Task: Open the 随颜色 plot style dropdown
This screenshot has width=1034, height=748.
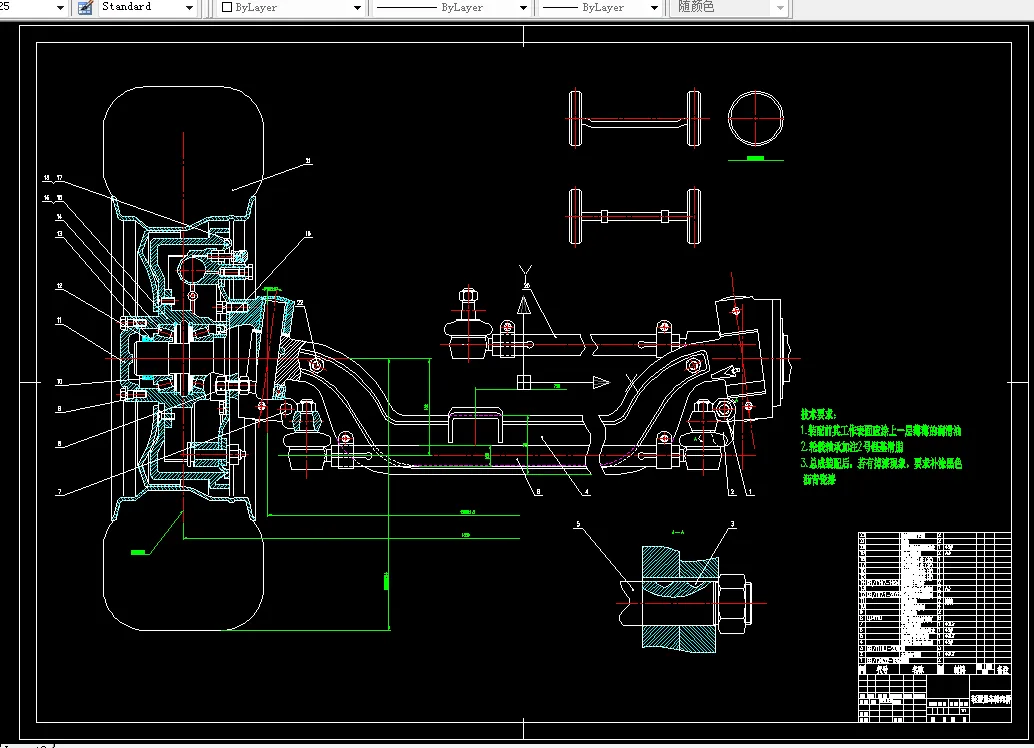Action: coord(780,8)
